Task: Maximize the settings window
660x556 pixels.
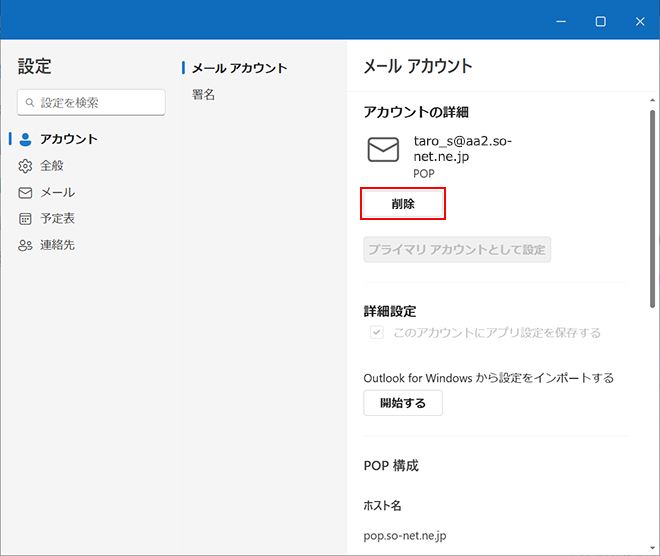Action: (600, 21)
